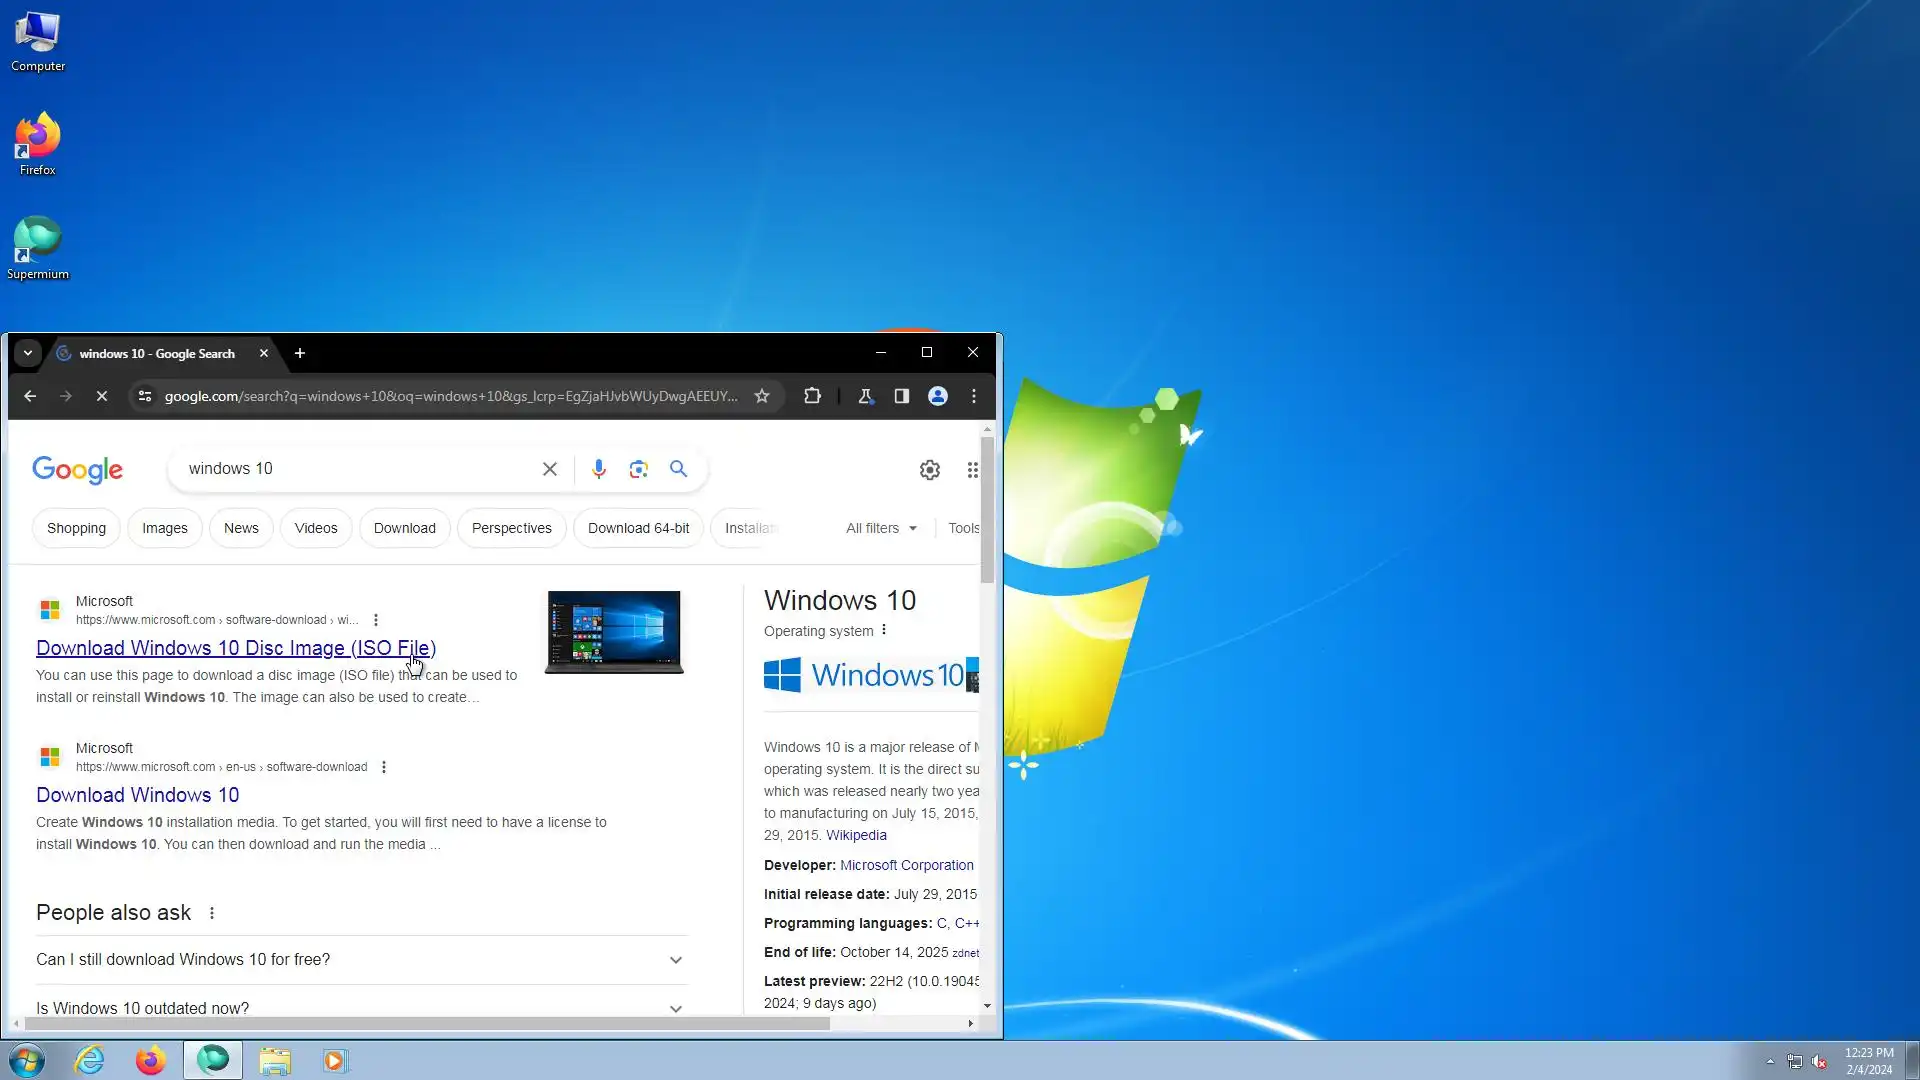Open Google Lens image search icon

tap(638, 469)
